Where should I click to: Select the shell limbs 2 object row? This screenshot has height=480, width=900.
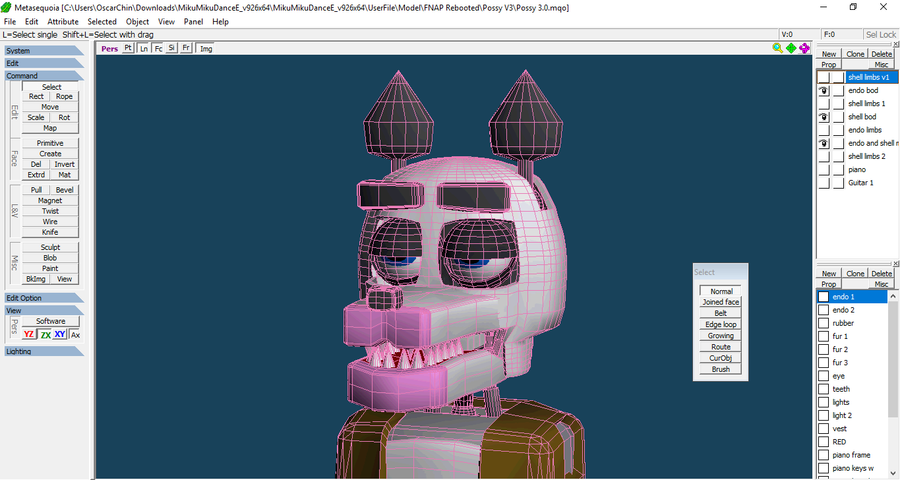click(858, 156)
